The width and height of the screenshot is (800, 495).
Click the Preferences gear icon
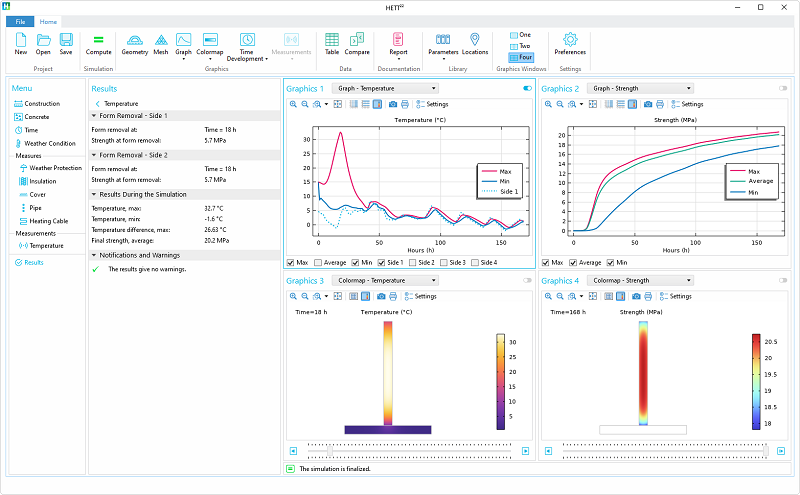570,42
